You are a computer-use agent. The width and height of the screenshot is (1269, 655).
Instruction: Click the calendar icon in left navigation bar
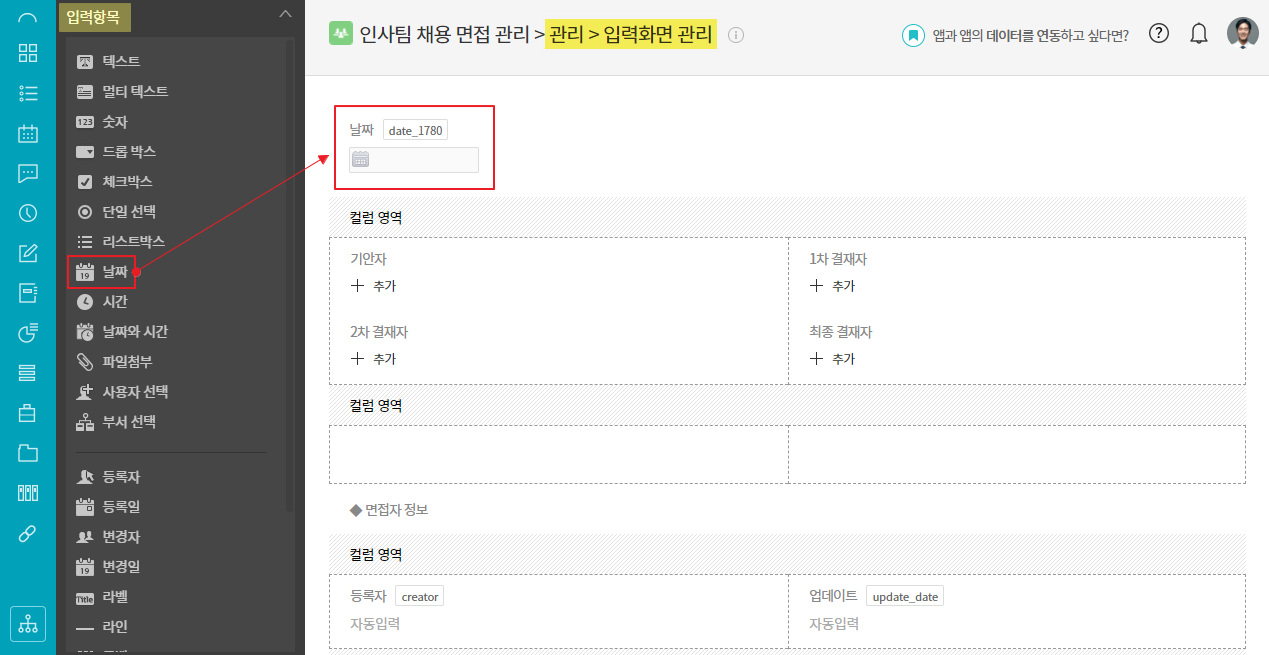[28, 133]
